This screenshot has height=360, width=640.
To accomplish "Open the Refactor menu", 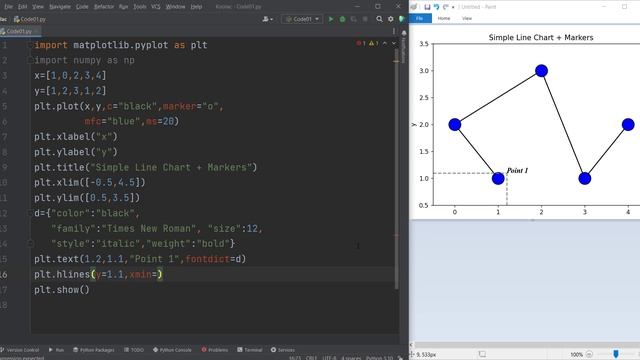I will (x=104, y=7).
